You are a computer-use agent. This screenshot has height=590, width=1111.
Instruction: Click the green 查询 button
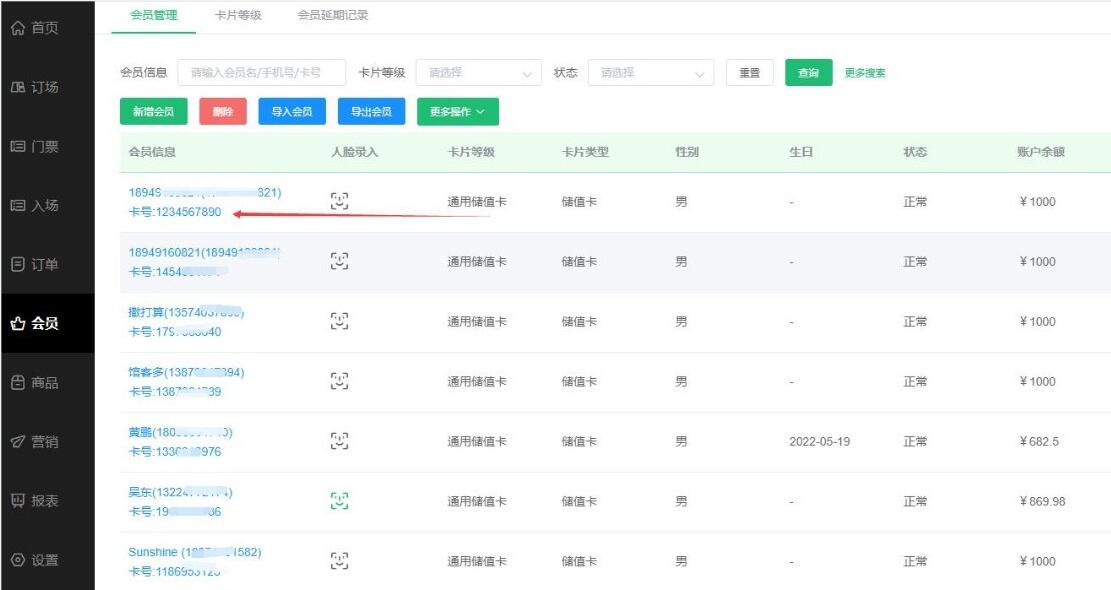(808, 73)
